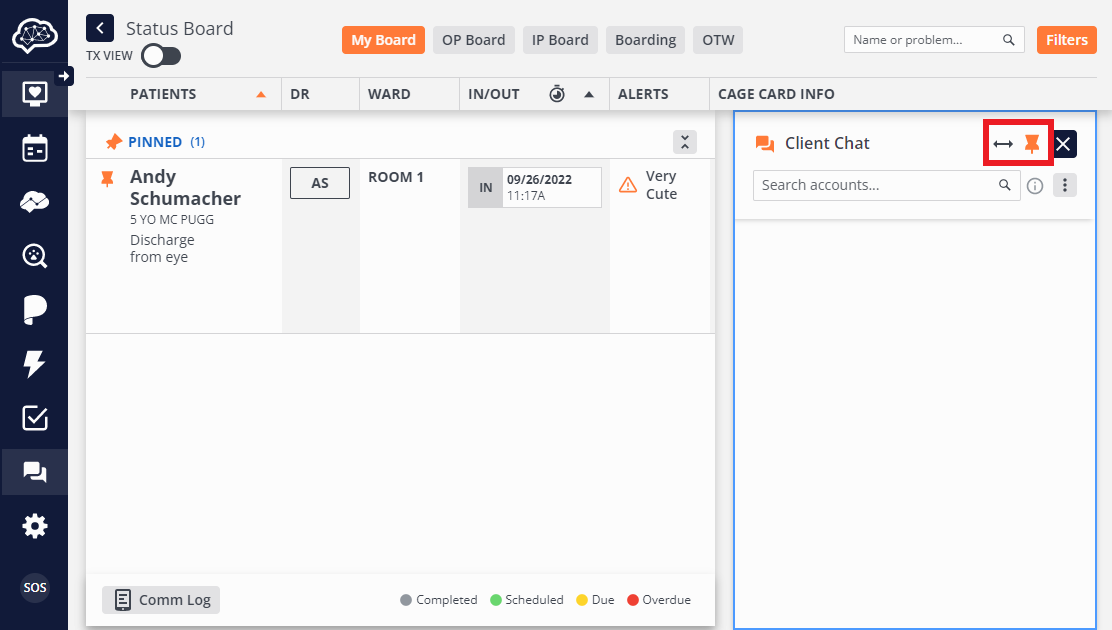Click the SOS button in the sidebar
The height and width of the screenshot is (630, 1112).
coord(35,587)
